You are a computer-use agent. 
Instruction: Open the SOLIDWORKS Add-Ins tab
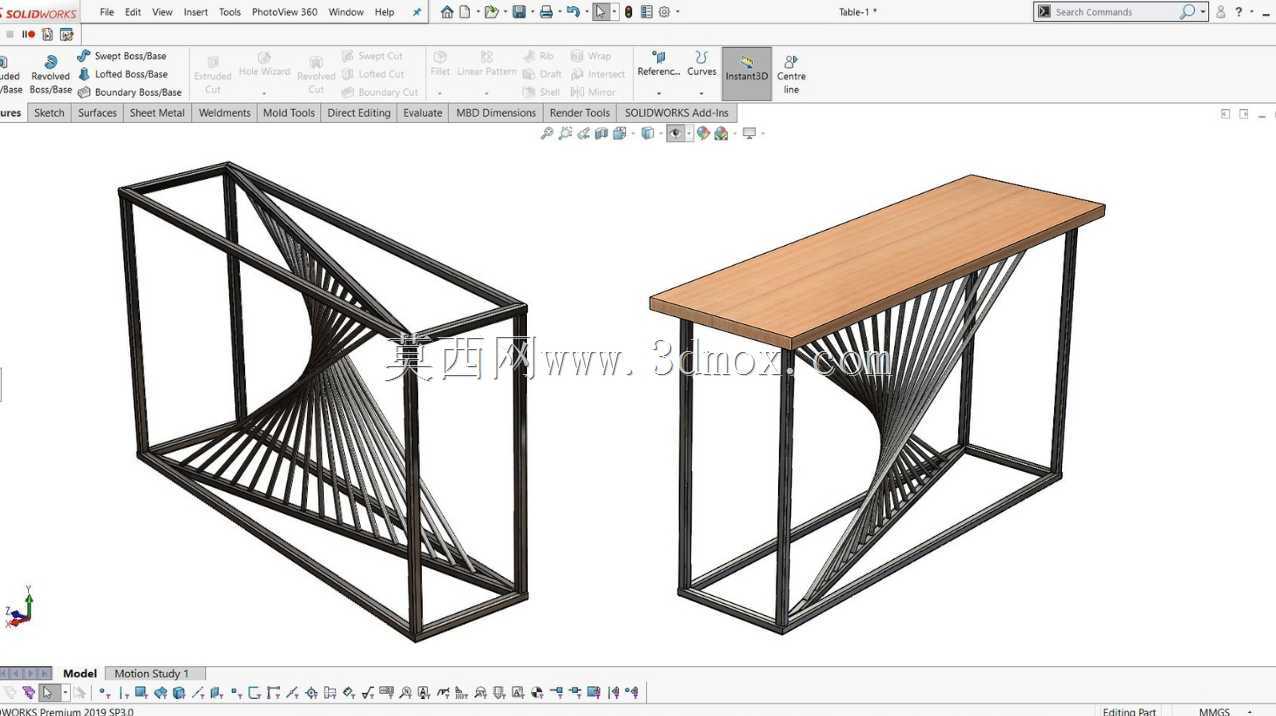point(676,113)
